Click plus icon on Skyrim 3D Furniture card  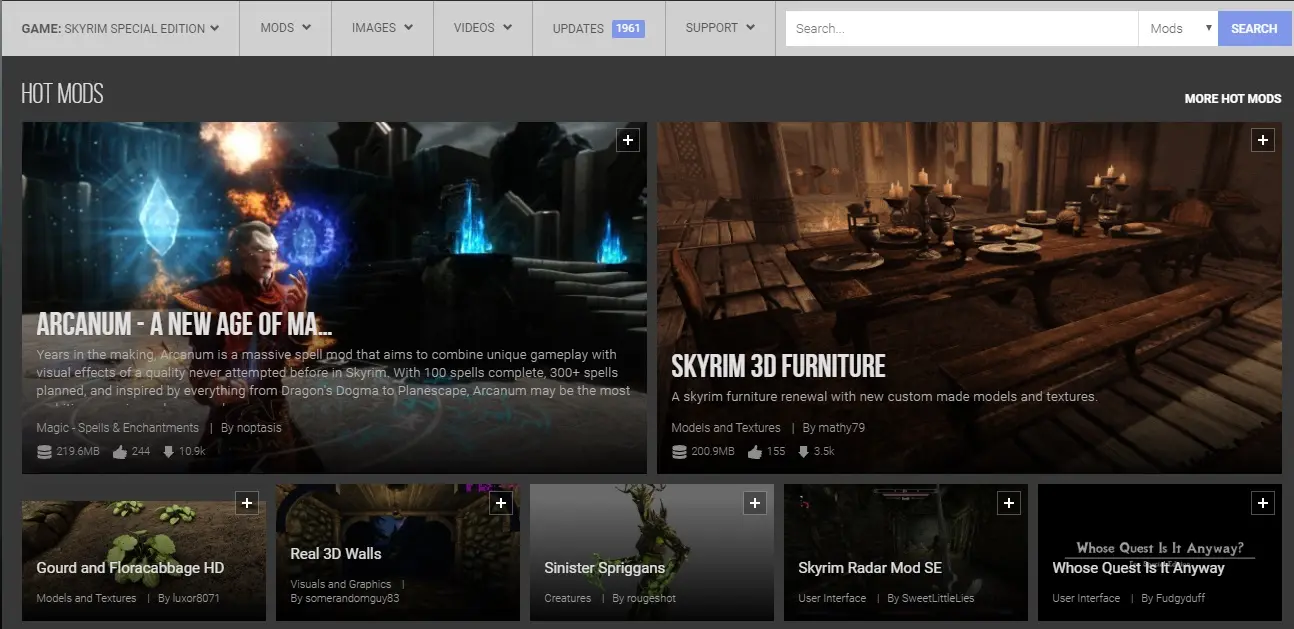click(1263, 141)
